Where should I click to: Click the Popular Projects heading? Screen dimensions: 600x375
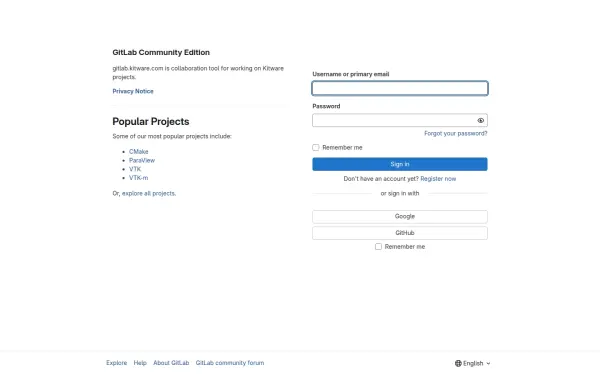click(x=151, y=122)
